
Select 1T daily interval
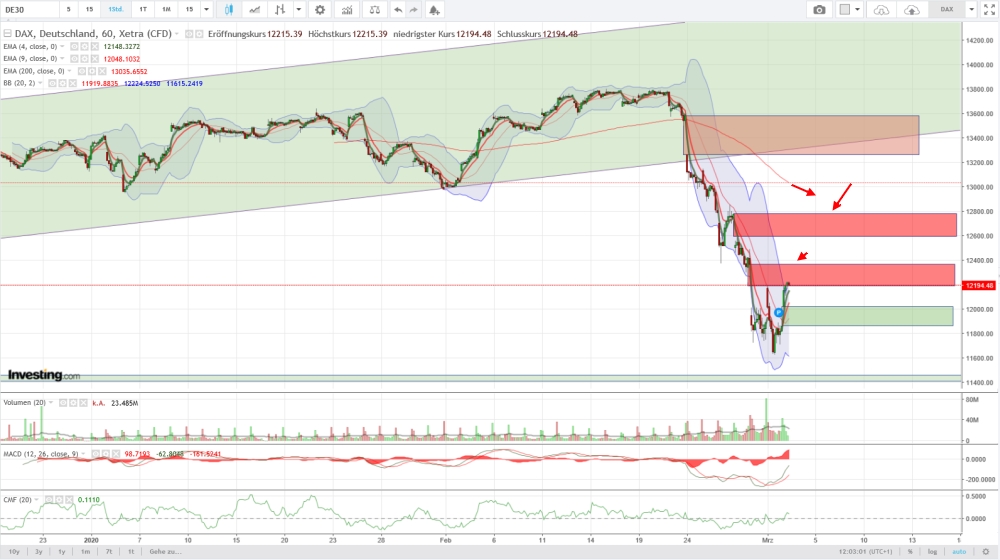[x=143, y=10]
